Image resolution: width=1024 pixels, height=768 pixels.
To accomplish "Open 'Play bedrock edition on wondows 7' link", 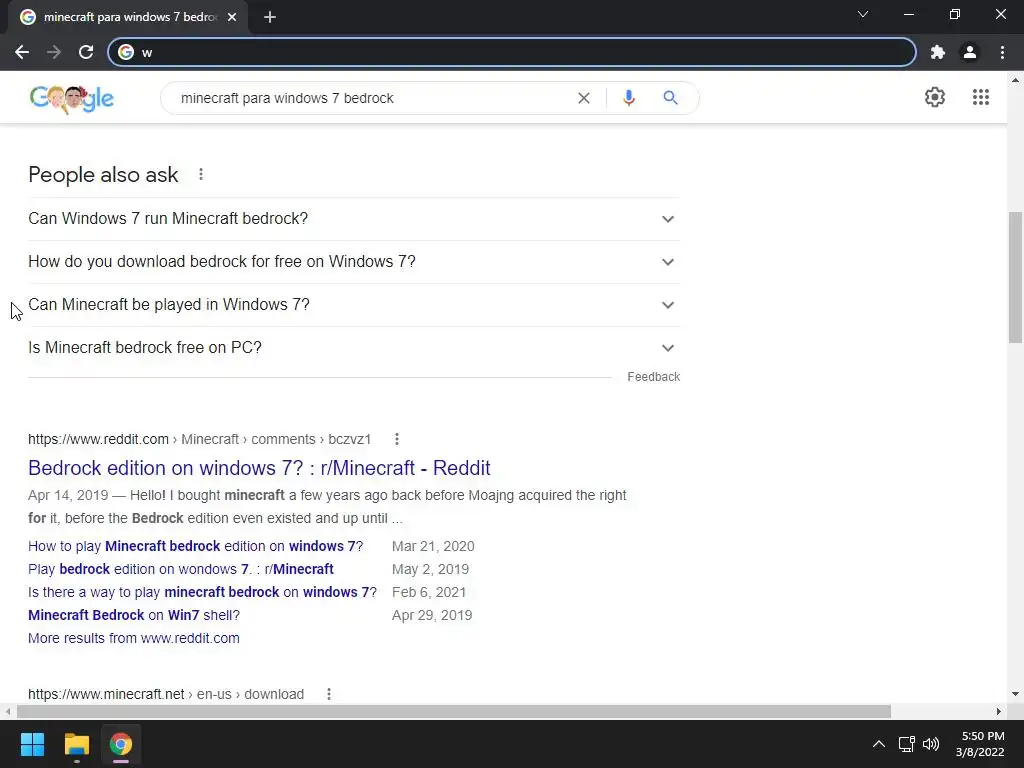I will [181, 569].
